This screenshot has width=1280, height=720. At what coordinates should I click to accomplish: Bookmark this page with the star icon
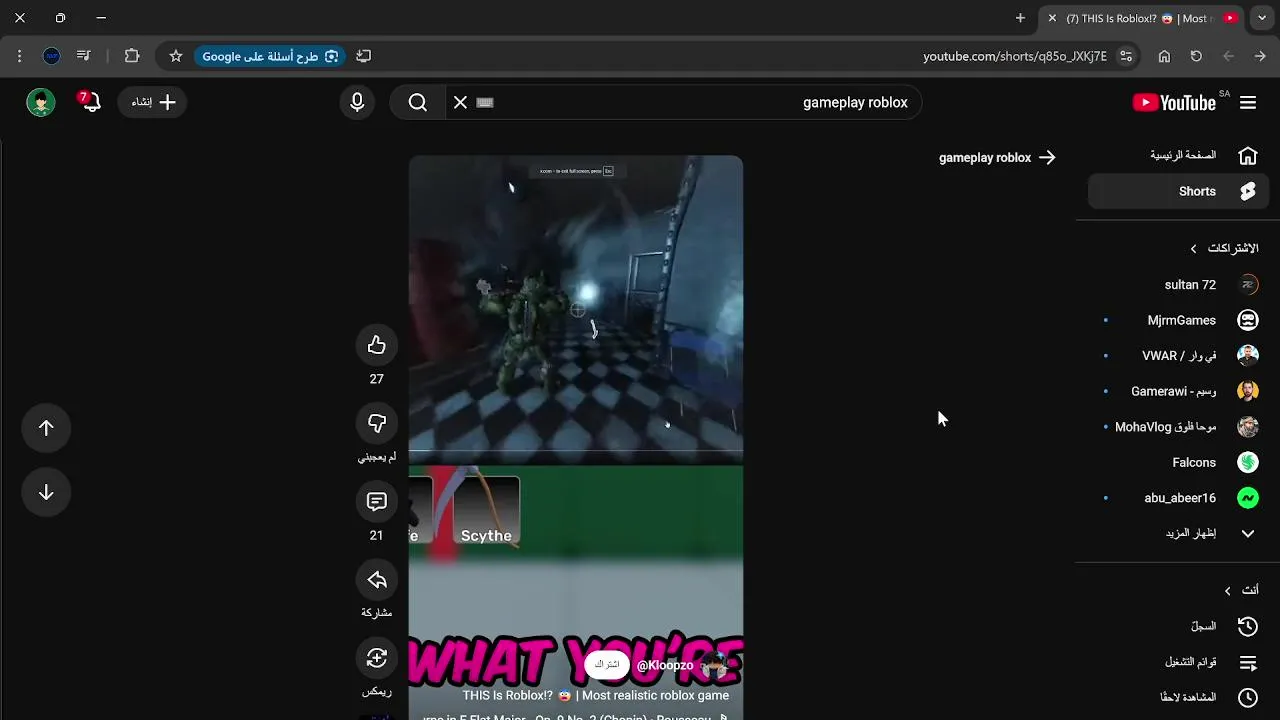pyautogui.click(x=176, y=56)
